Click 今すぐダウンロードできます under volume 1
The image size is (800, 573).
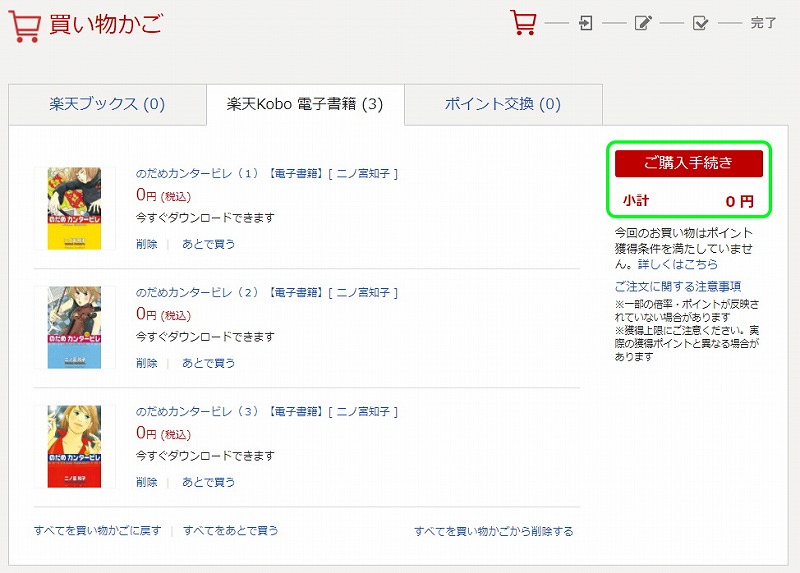[205, 218]
